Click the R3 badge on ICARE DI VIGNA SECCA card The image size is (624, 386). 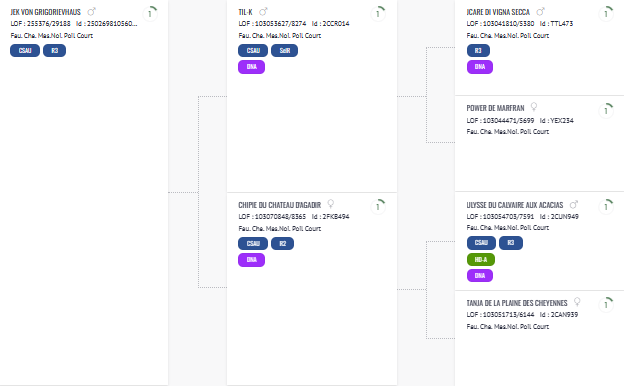478,51
